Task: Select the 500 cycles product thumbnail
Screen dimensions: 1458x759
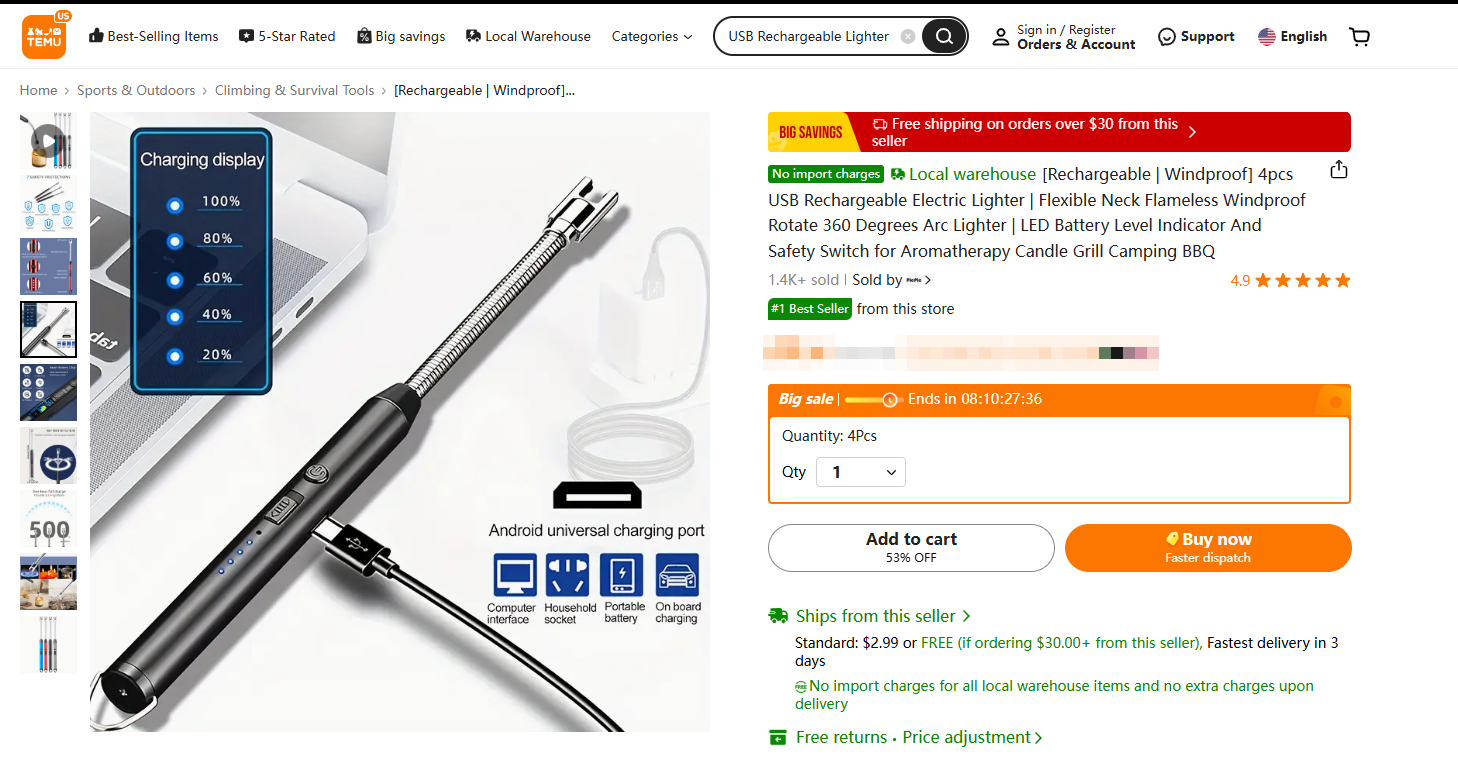Action: 48,519
